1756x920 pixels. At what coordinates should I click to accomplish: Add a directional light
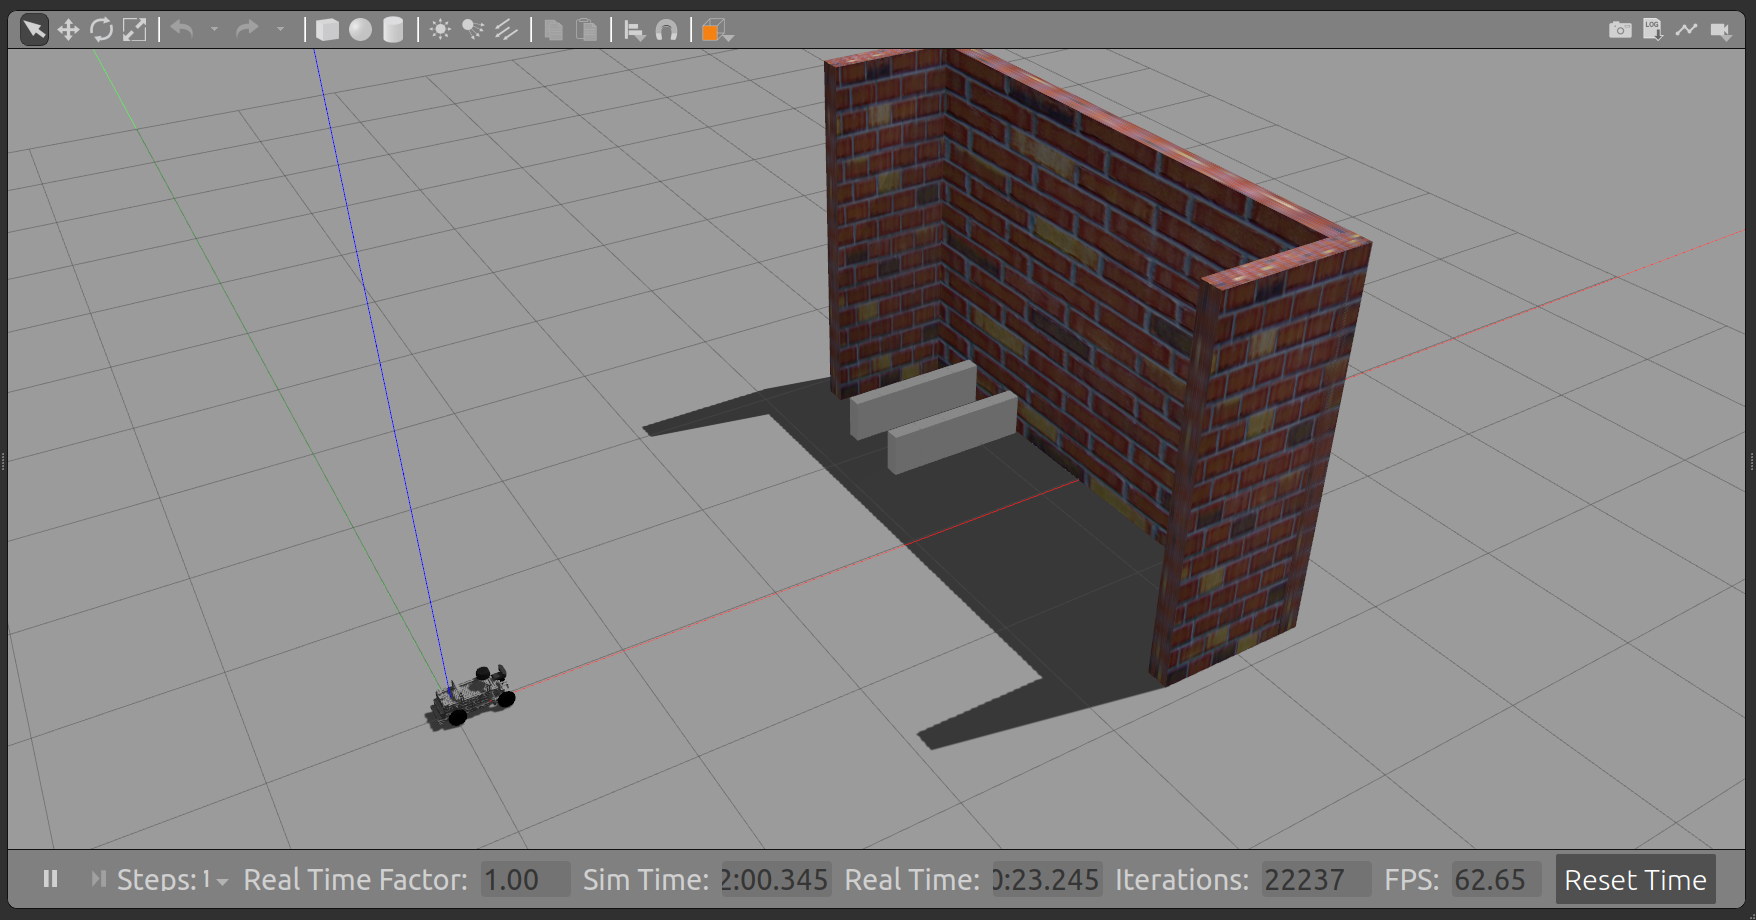(x=506, y=30)
